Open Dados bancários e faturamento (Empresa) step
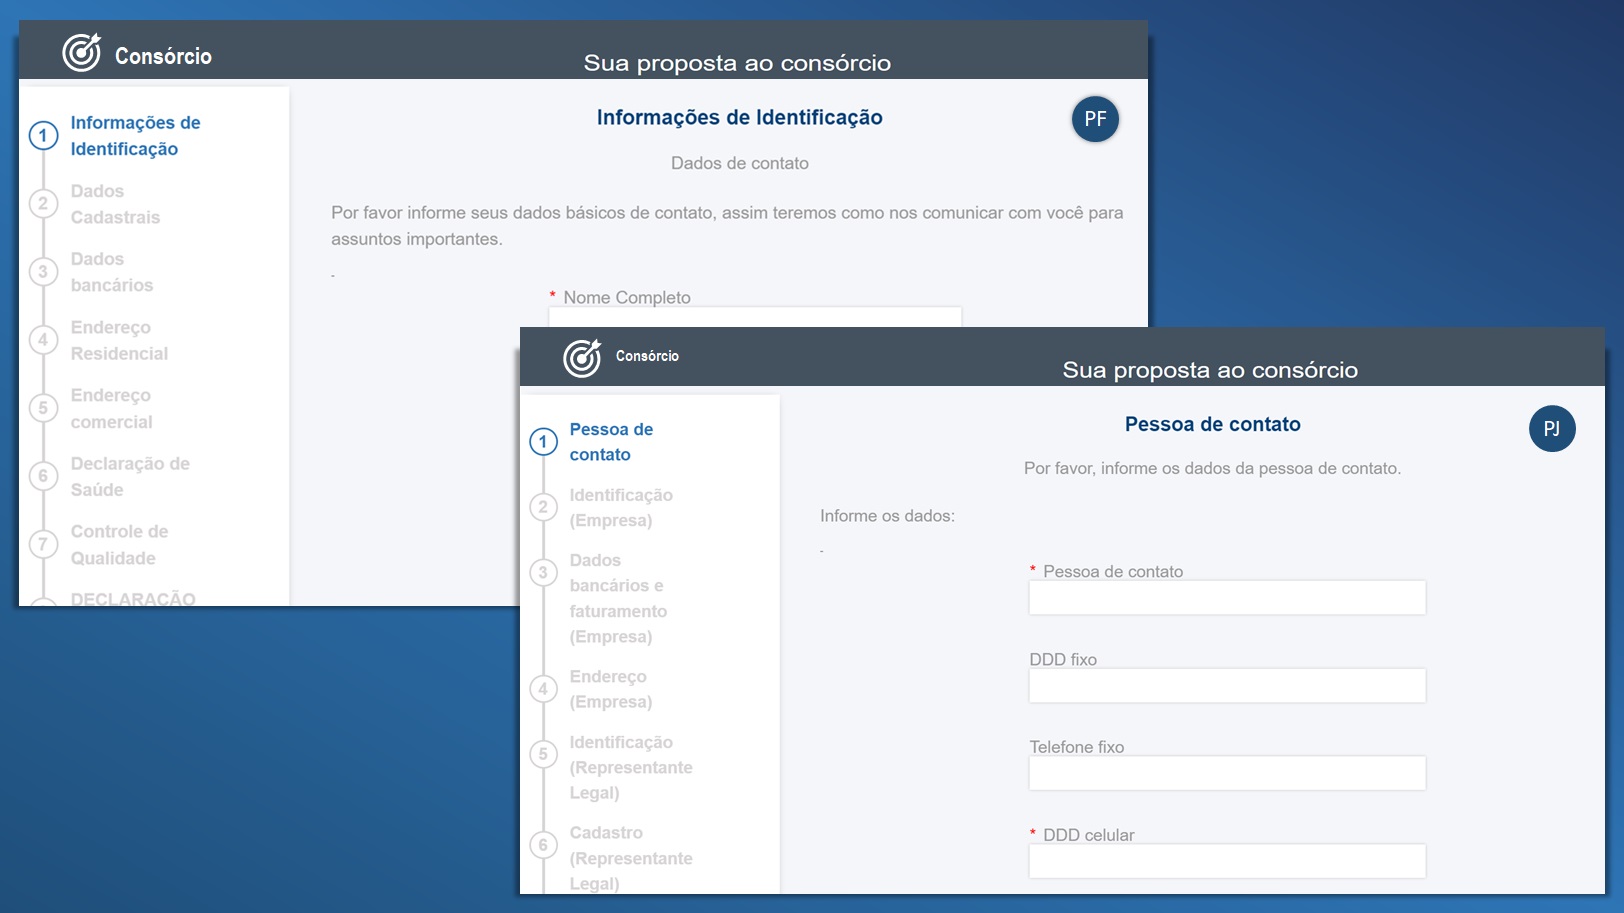The height and width of the screenshot is (913, 1624). pos(617,598)
